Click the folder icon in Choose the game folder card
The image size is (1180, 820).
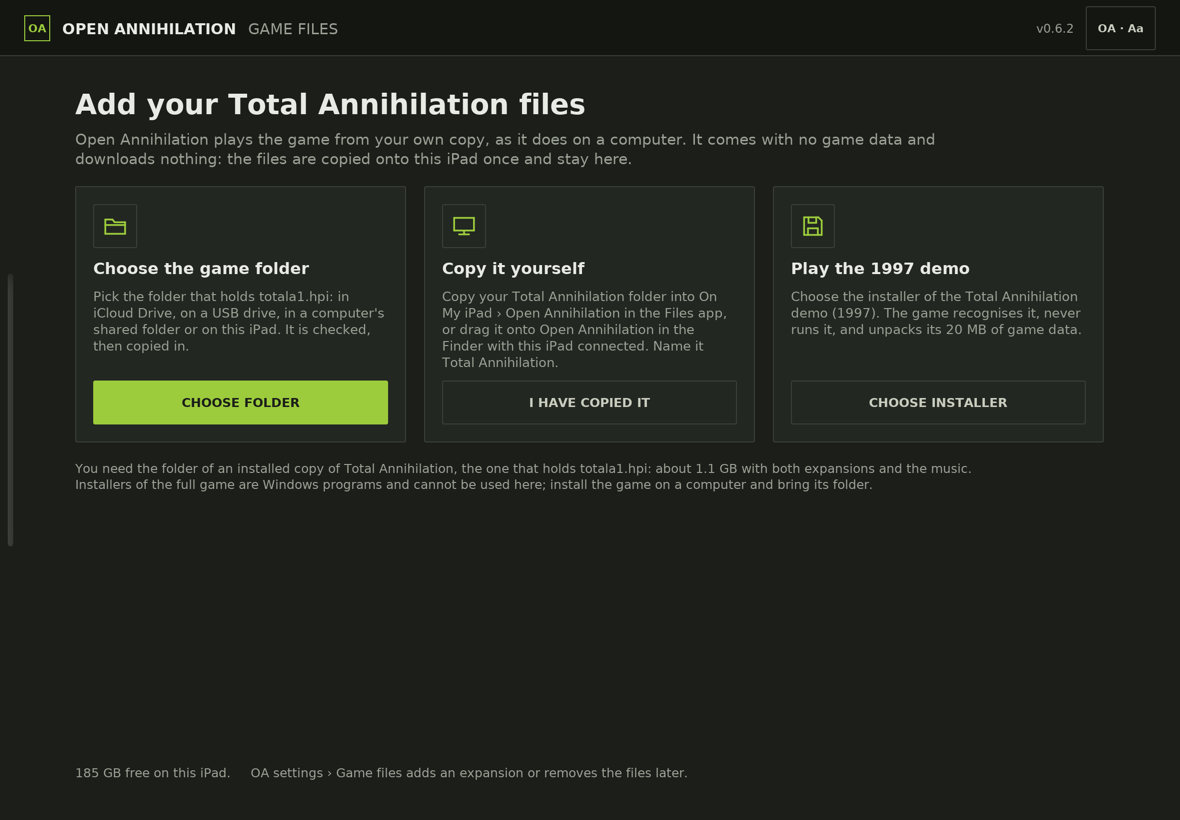tap(115, 226)
